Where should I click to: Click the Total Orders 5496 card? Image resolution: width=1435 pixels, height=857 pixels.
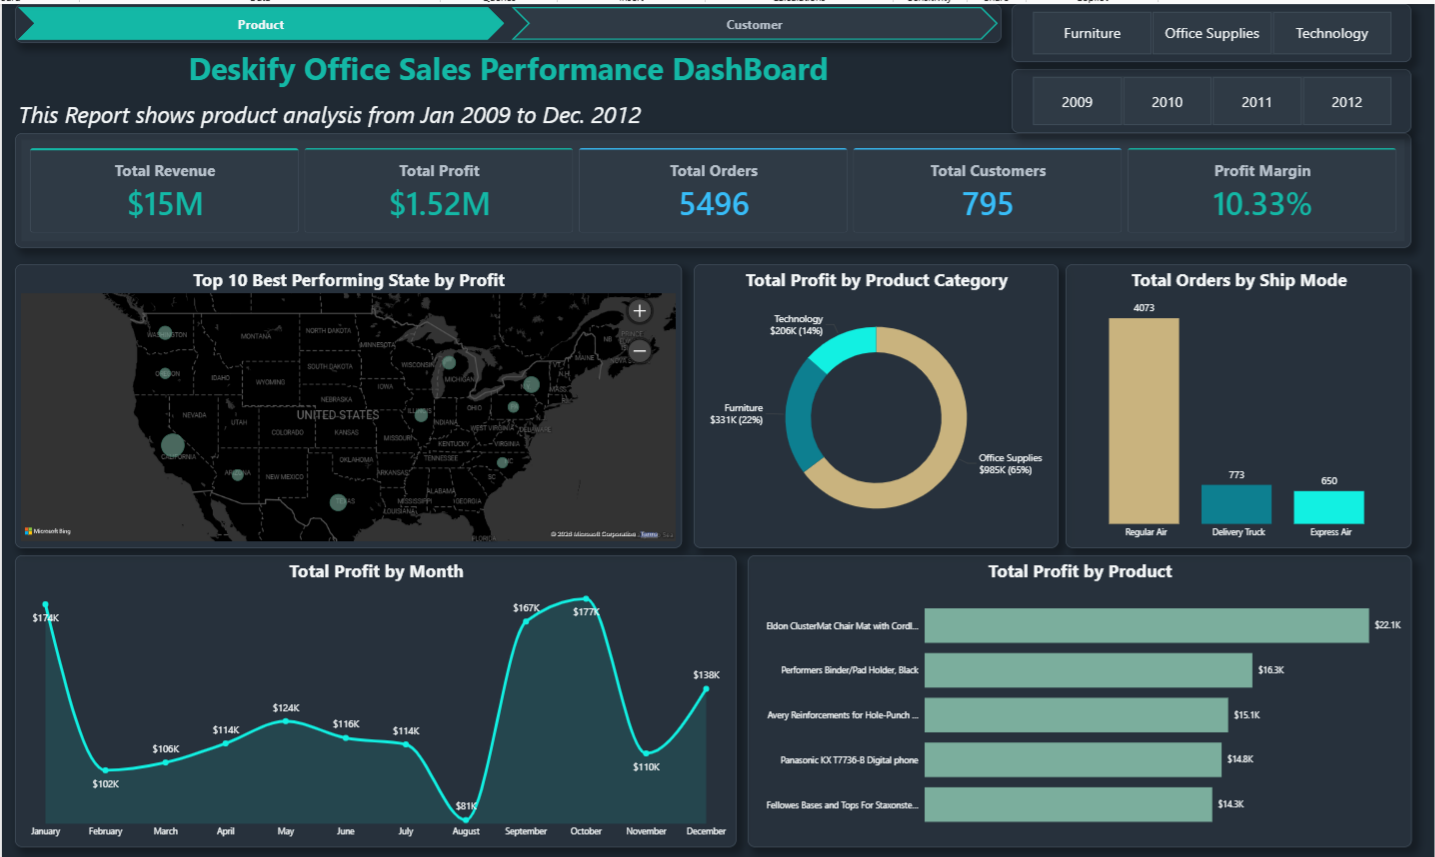coord(713,191)
